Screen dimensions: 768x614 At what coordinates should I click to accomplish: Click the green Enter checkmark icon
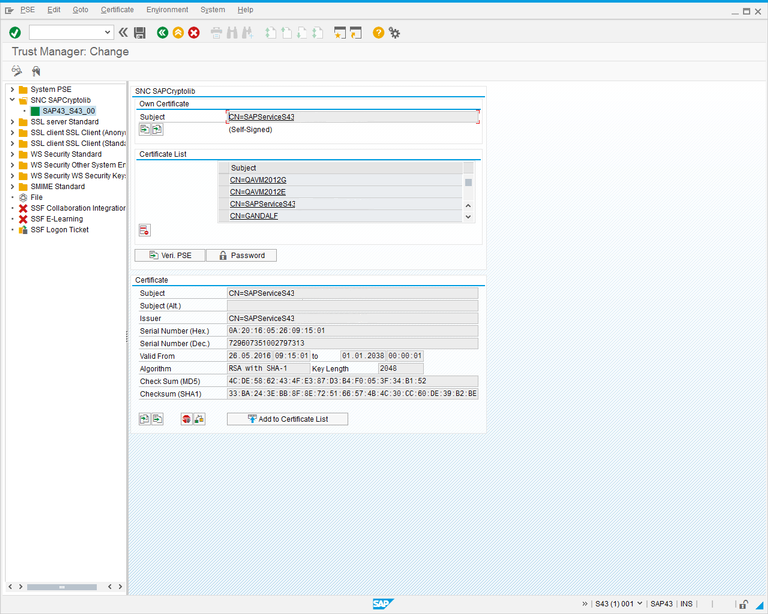click(15, 33)
